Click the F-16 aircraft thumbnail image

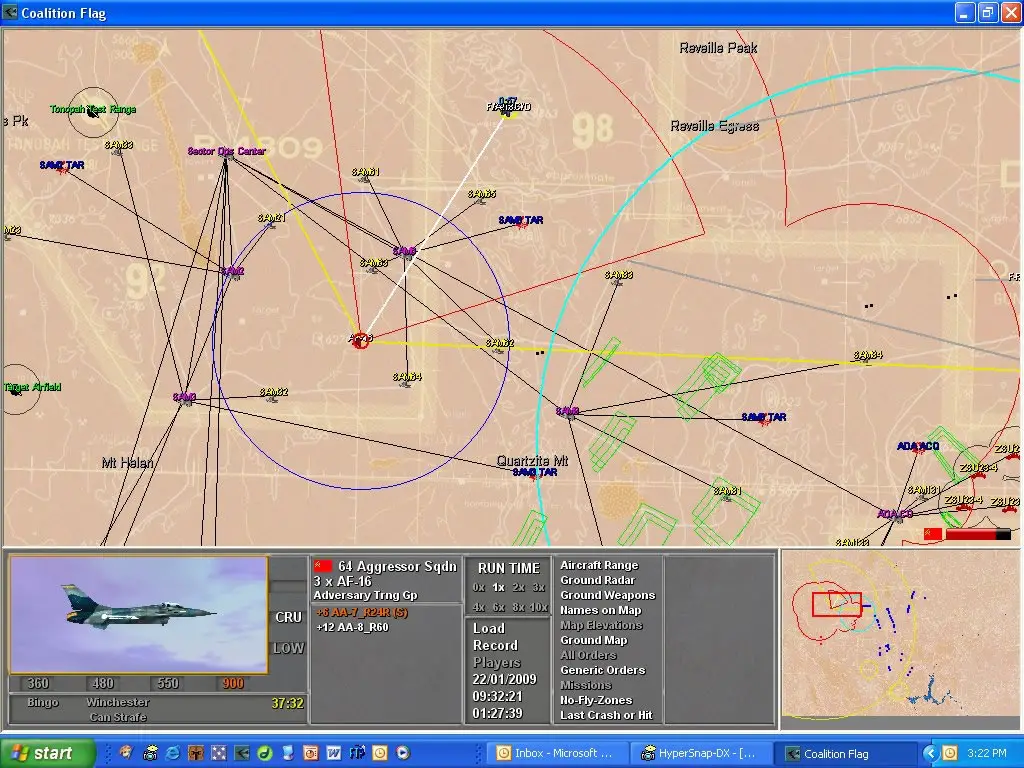coord(139,614)
